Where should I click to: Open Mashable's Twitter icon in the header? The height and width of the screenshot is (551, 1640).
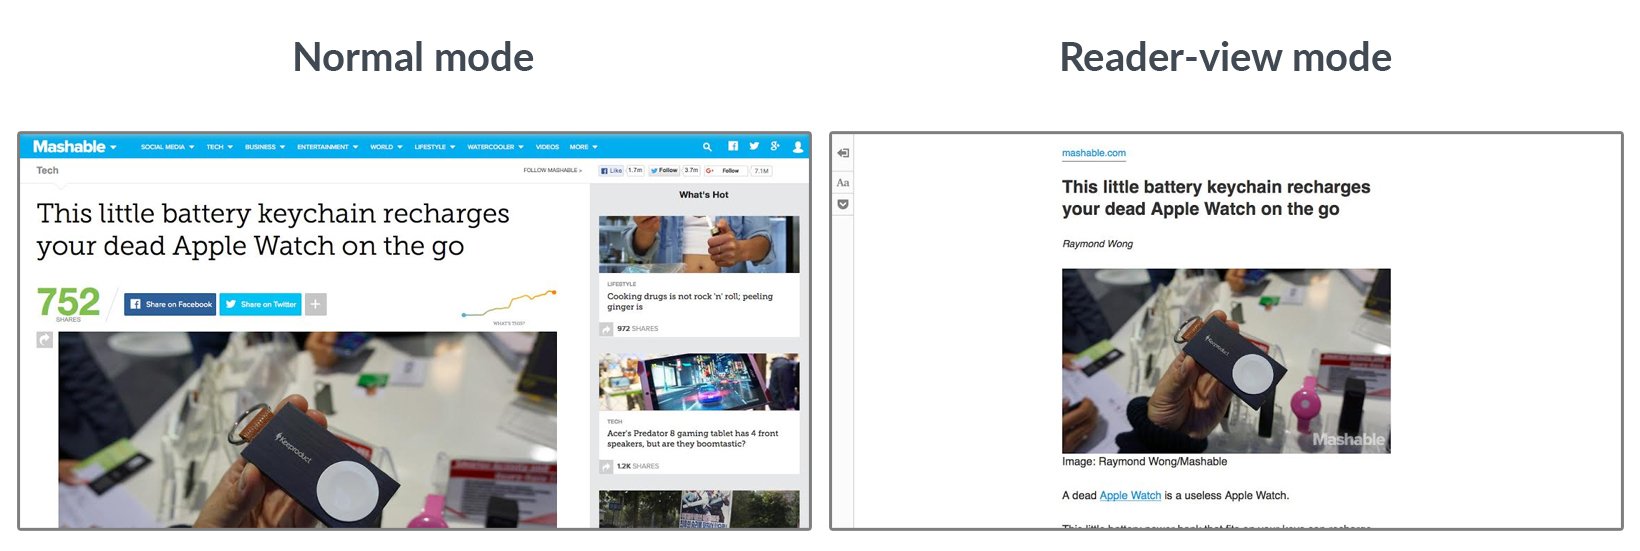[x=754, y=146]
